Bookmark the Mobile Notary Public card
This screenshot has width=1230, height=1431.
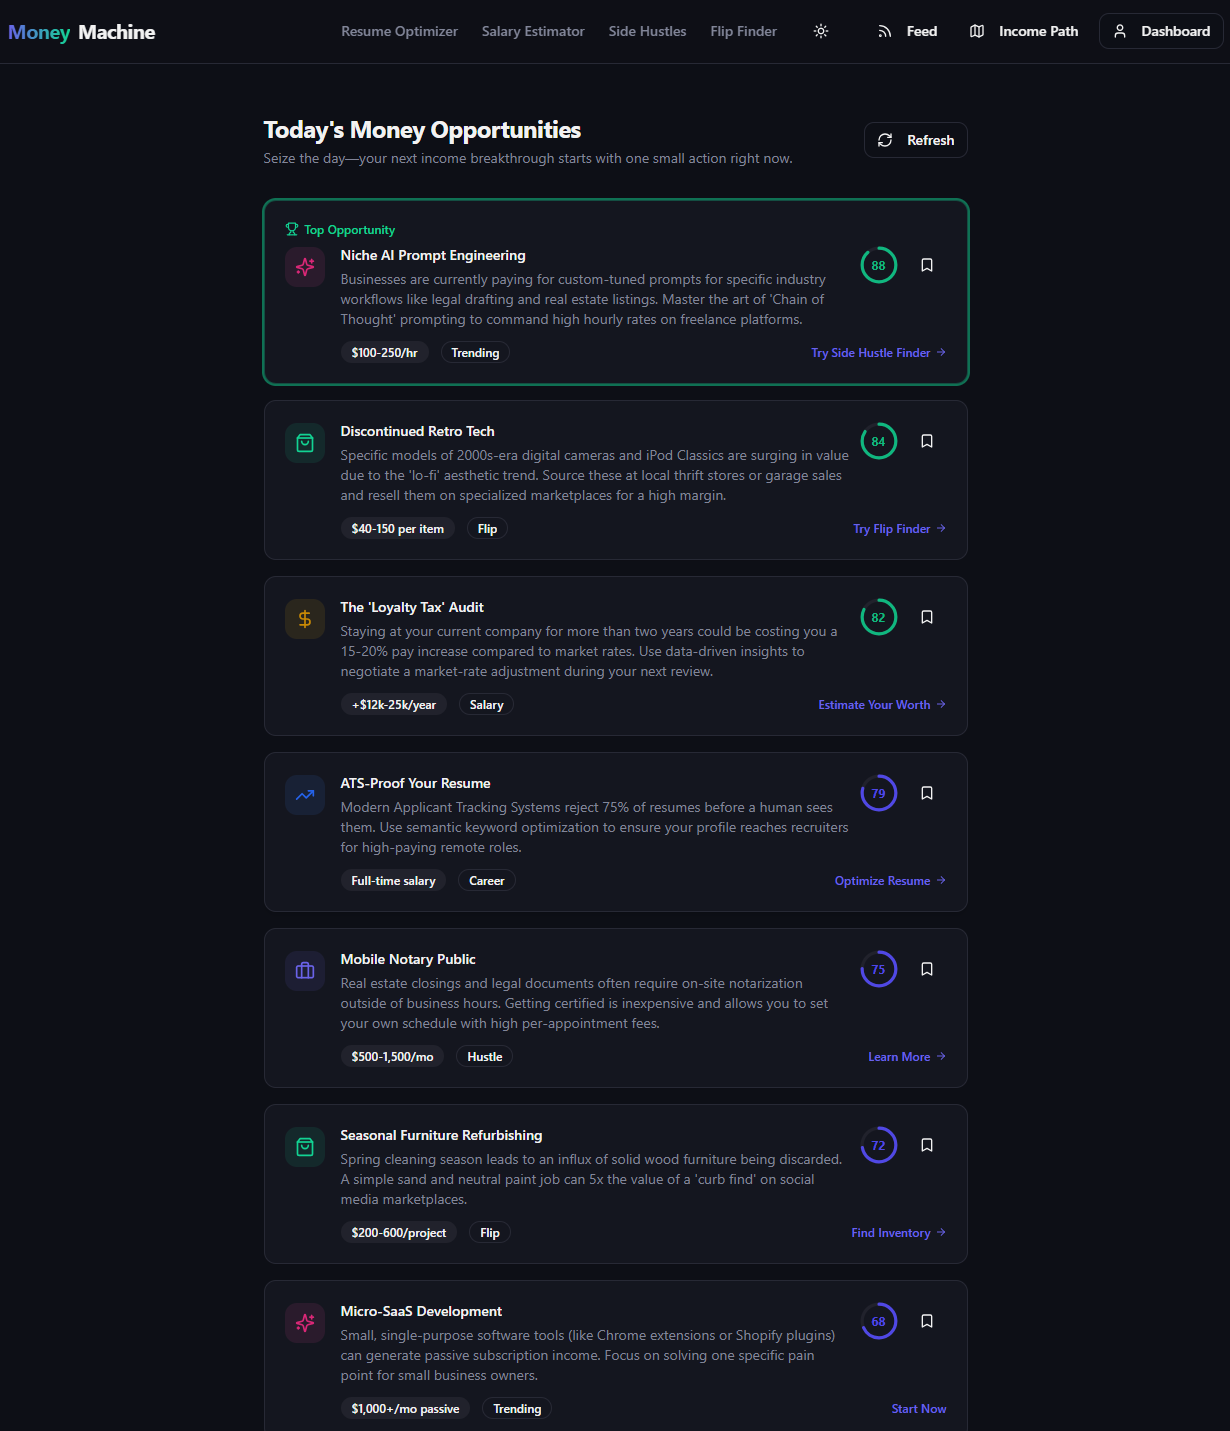(927, 969)
